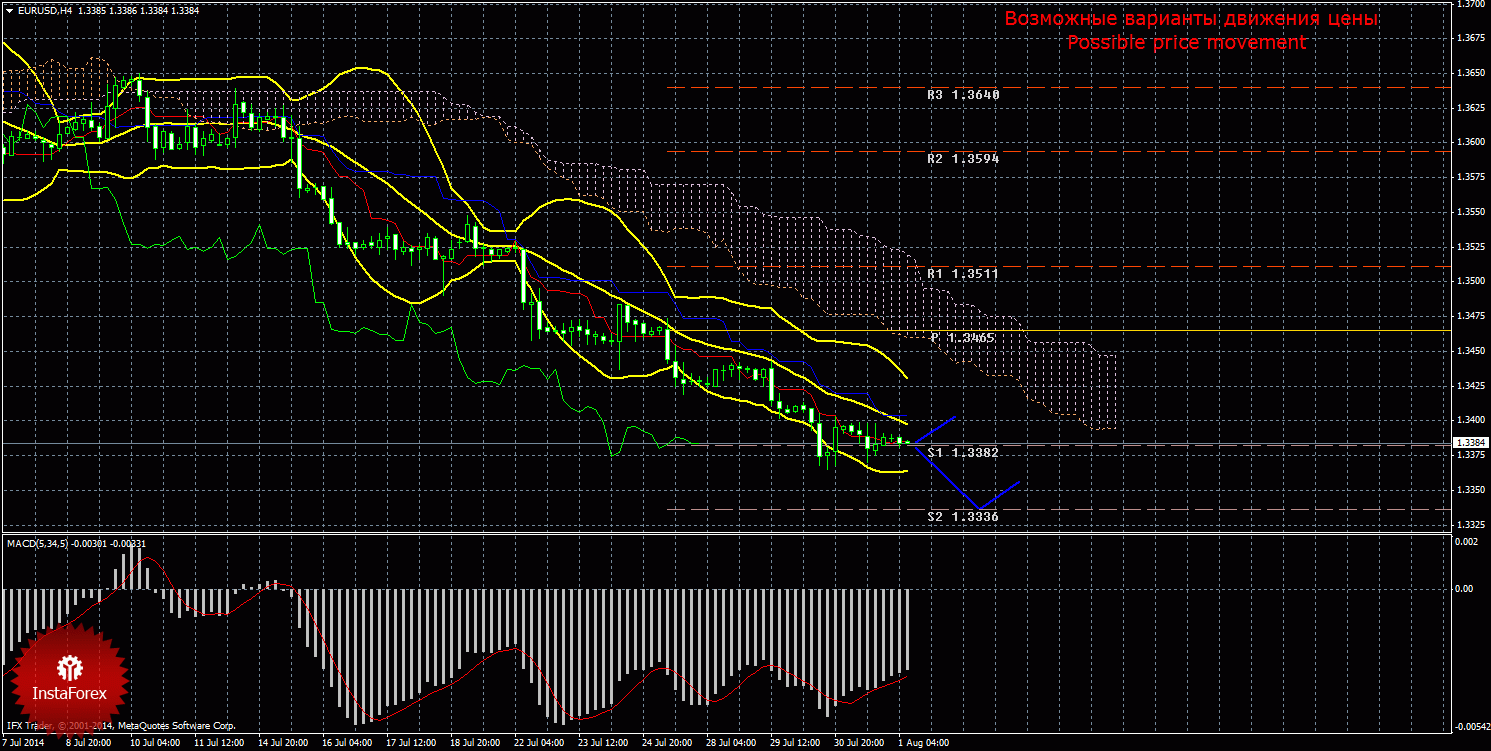Click the '16 Jul 04:00' time label
This screenshot has height=751, width=1491.
click(346, 744)
